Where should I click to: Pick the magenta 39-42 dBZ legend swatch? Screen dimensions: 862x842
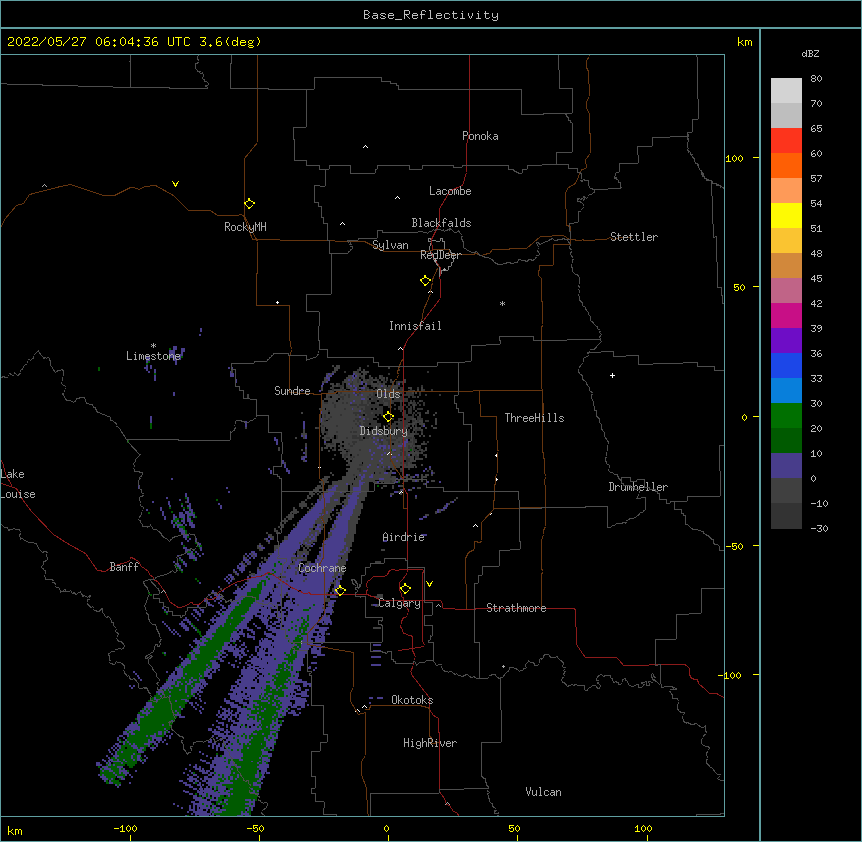coord(786,315)
